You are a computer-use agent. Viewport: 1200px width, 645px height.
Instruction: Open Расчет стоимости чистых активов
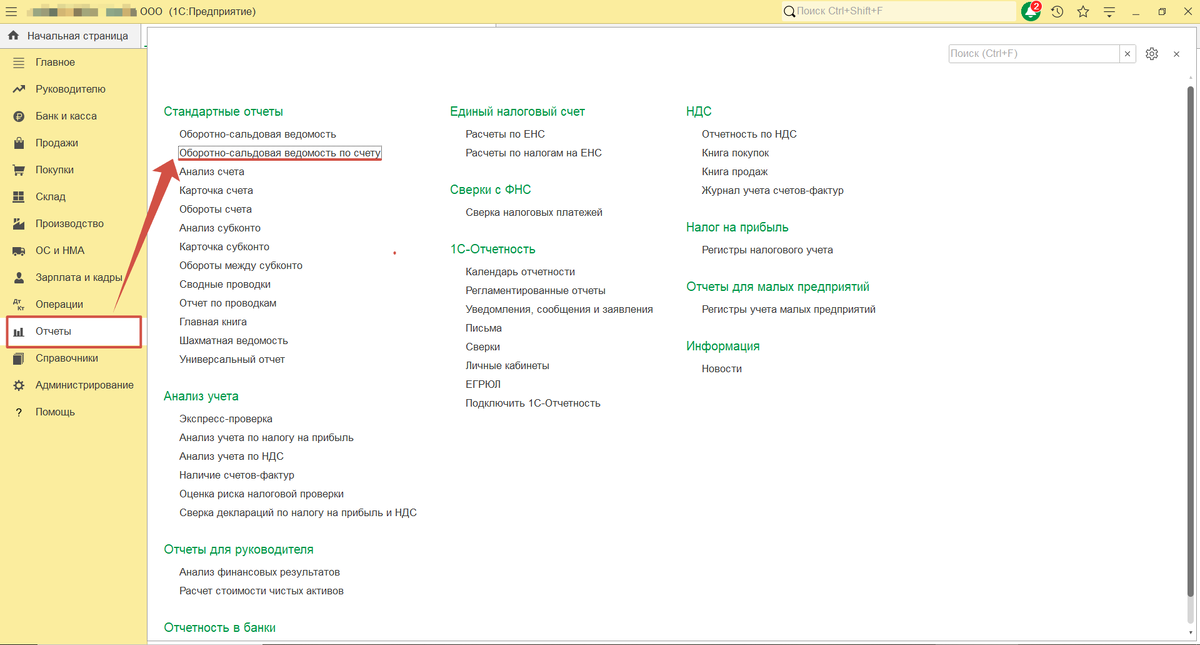click(x=261, y=591)
